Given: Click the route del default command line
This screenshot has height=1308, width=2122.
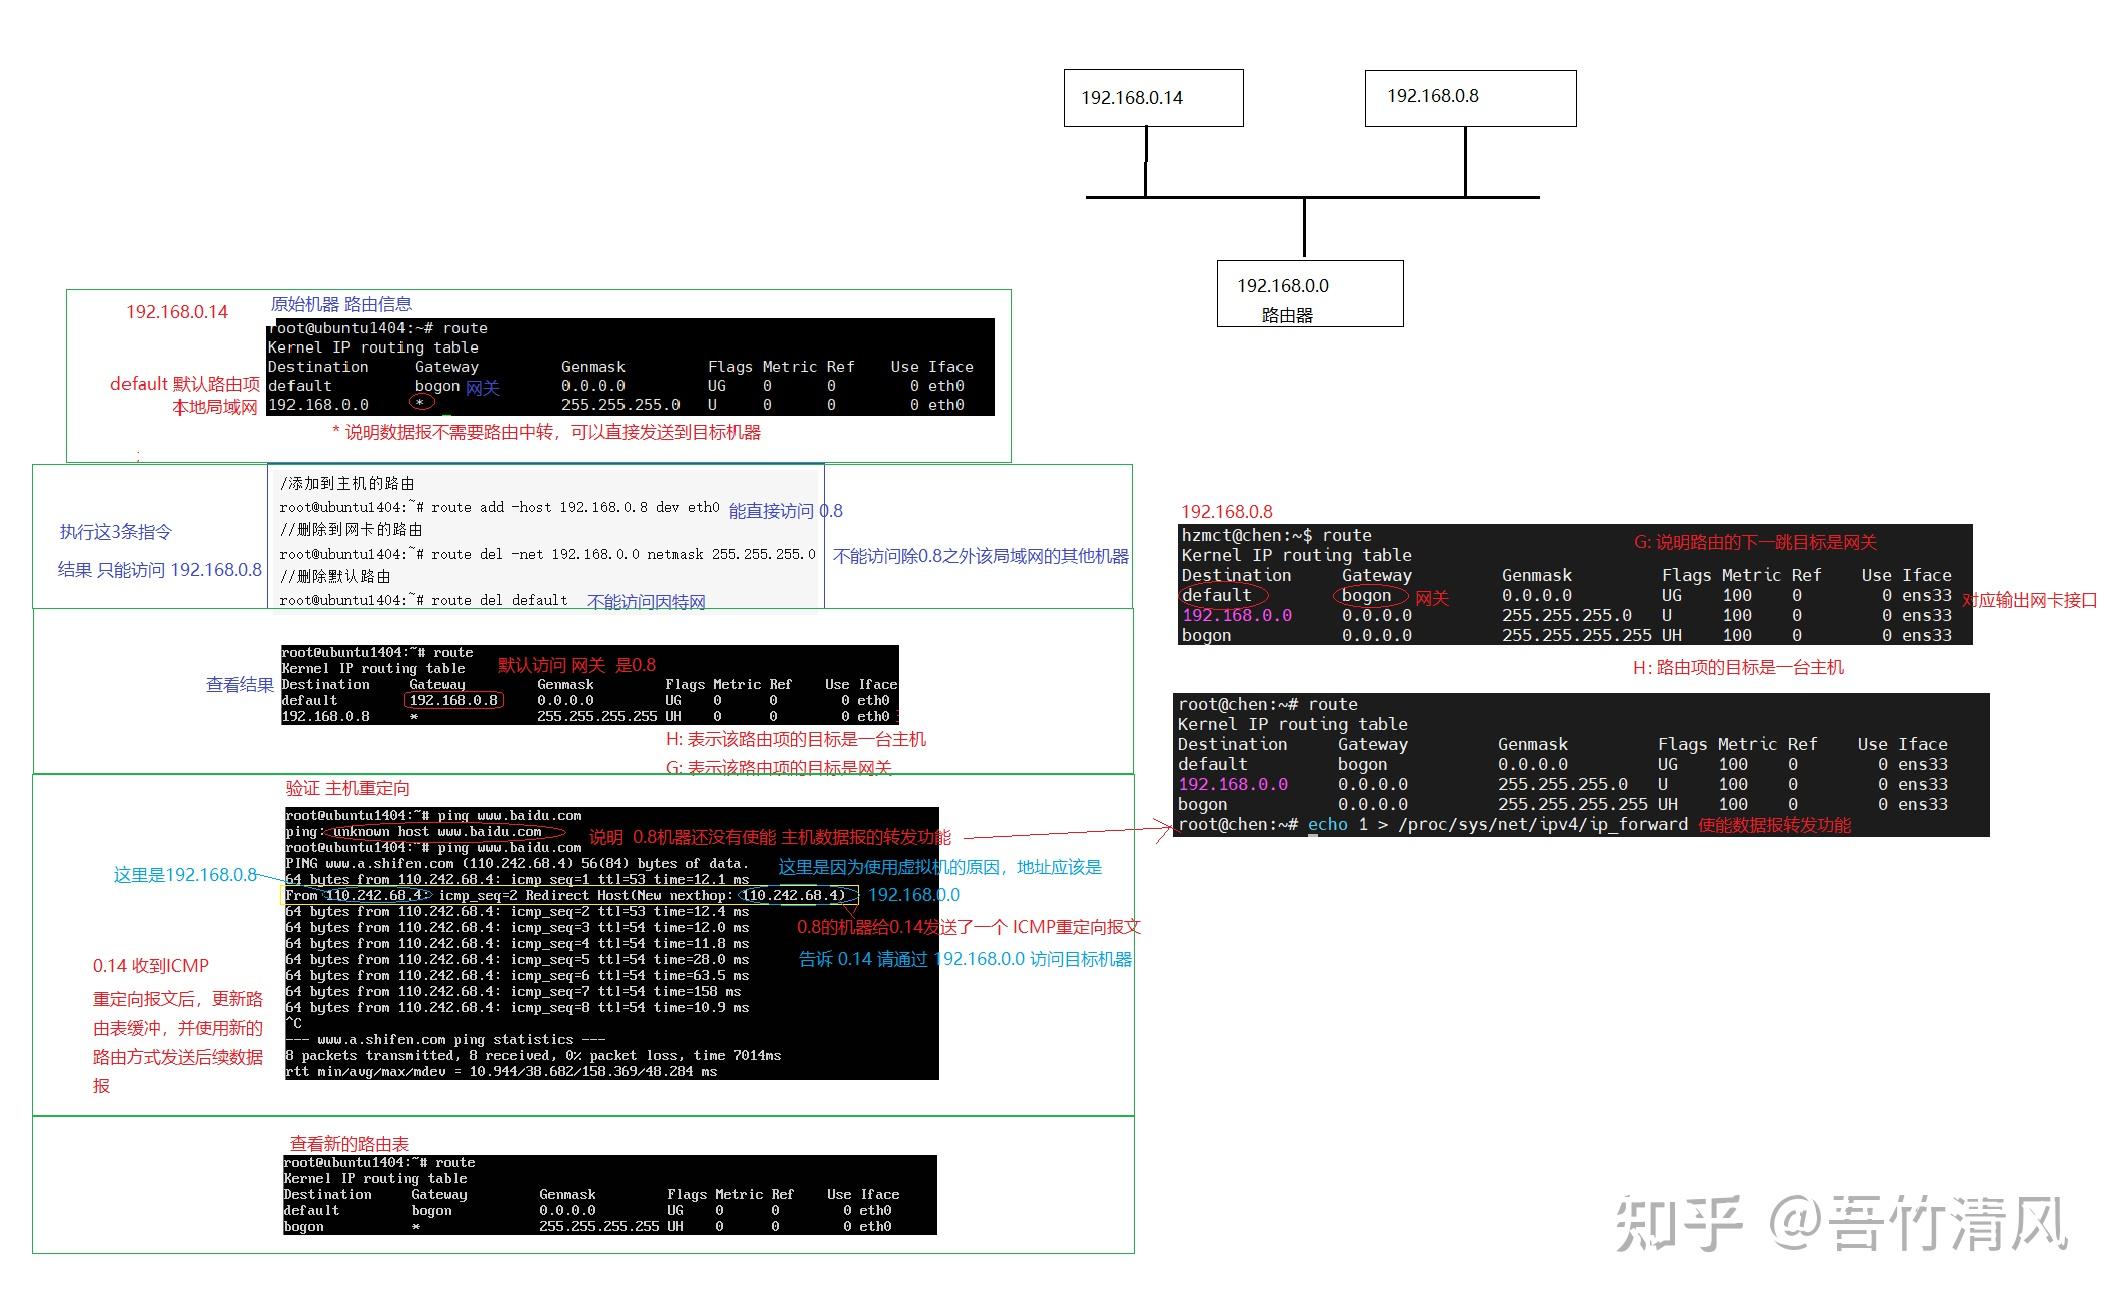Looking at the screenshot, I should (x=423, y=600).
